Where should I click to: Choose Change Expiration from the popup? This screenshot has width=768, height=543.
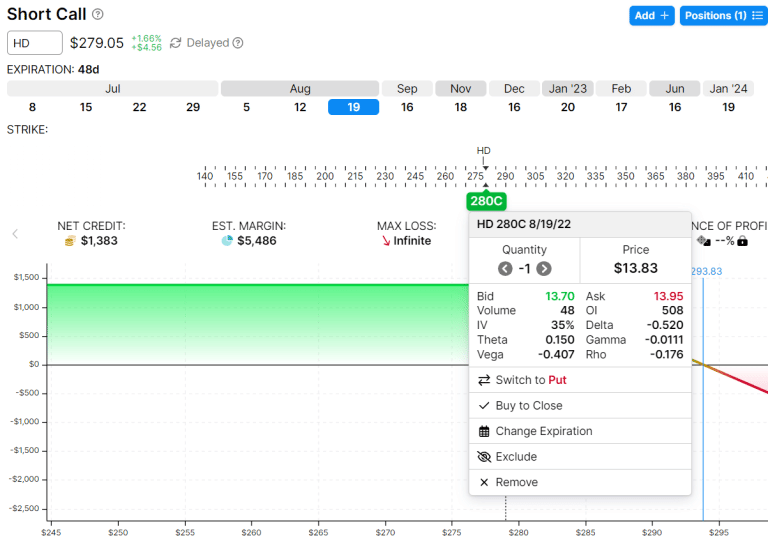(543, 431)
